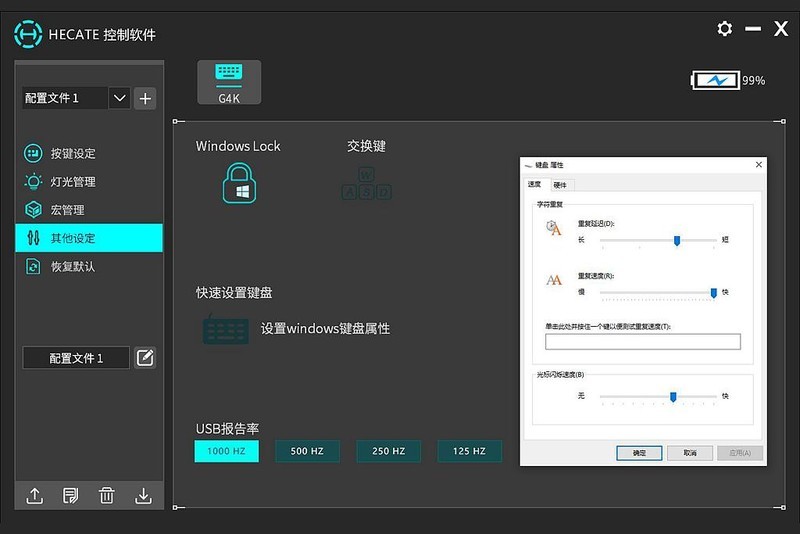800x534 pixels.
Task: Expand the 配置文件 1 profile dropdown
Action: point(119,98)
